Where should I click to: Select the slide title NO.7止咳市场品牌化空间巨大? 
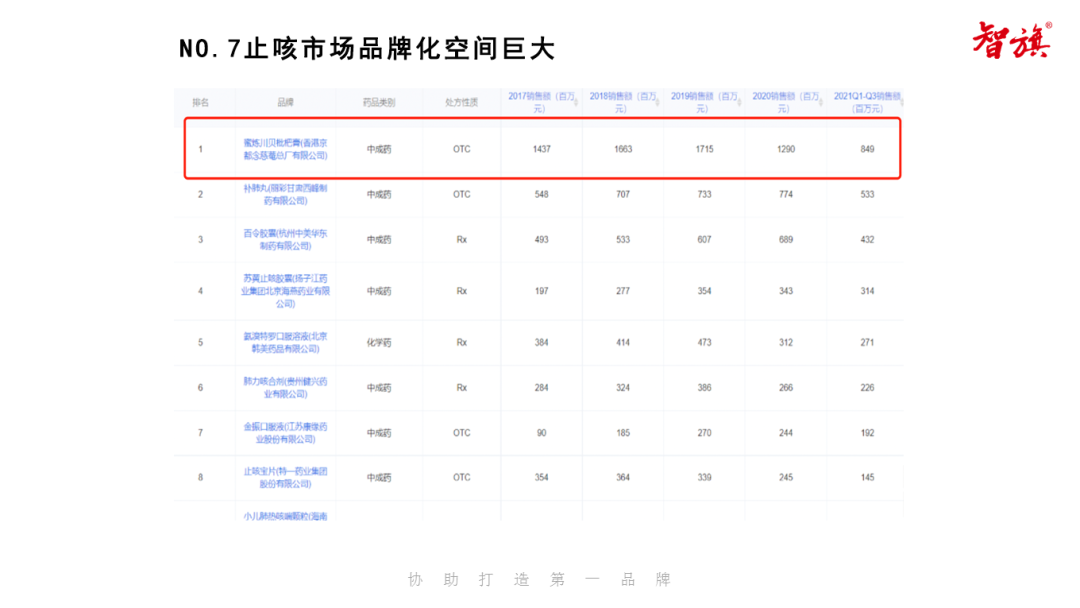(366, 48)
